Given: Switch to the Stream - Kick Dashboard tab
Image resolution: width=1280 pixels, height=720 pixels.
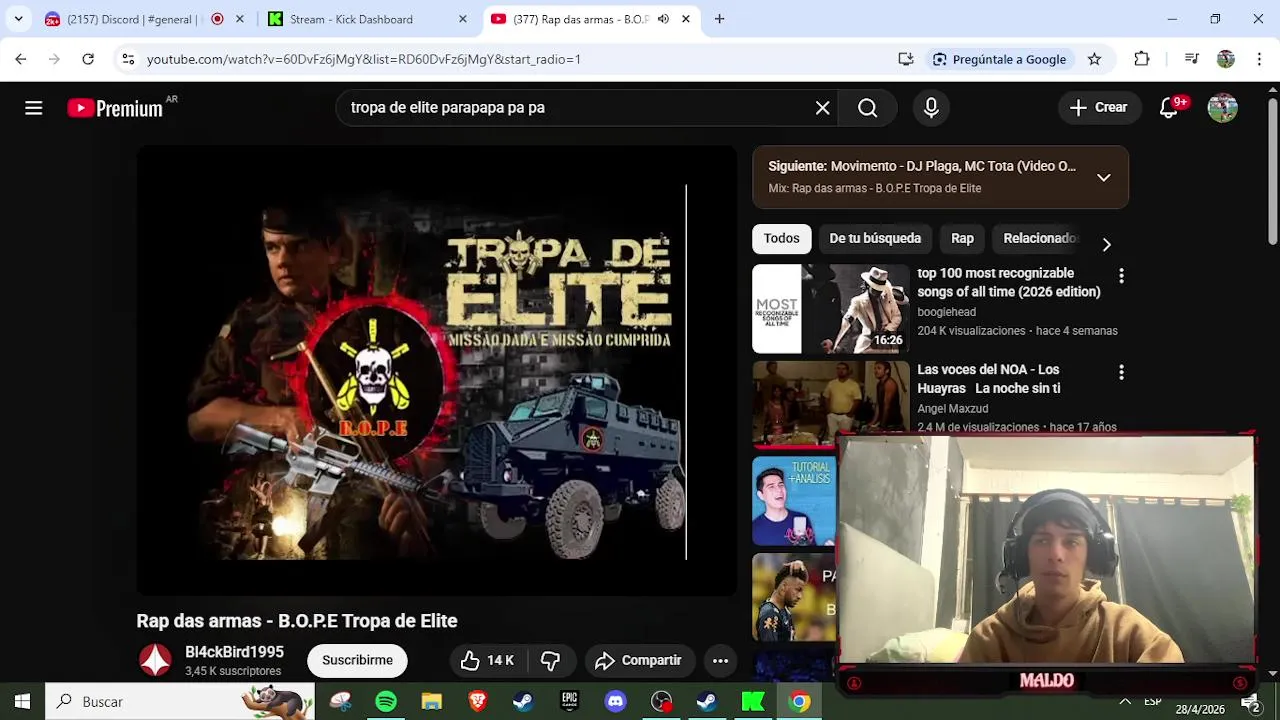Looking at the screenshot, I should 365,19.
